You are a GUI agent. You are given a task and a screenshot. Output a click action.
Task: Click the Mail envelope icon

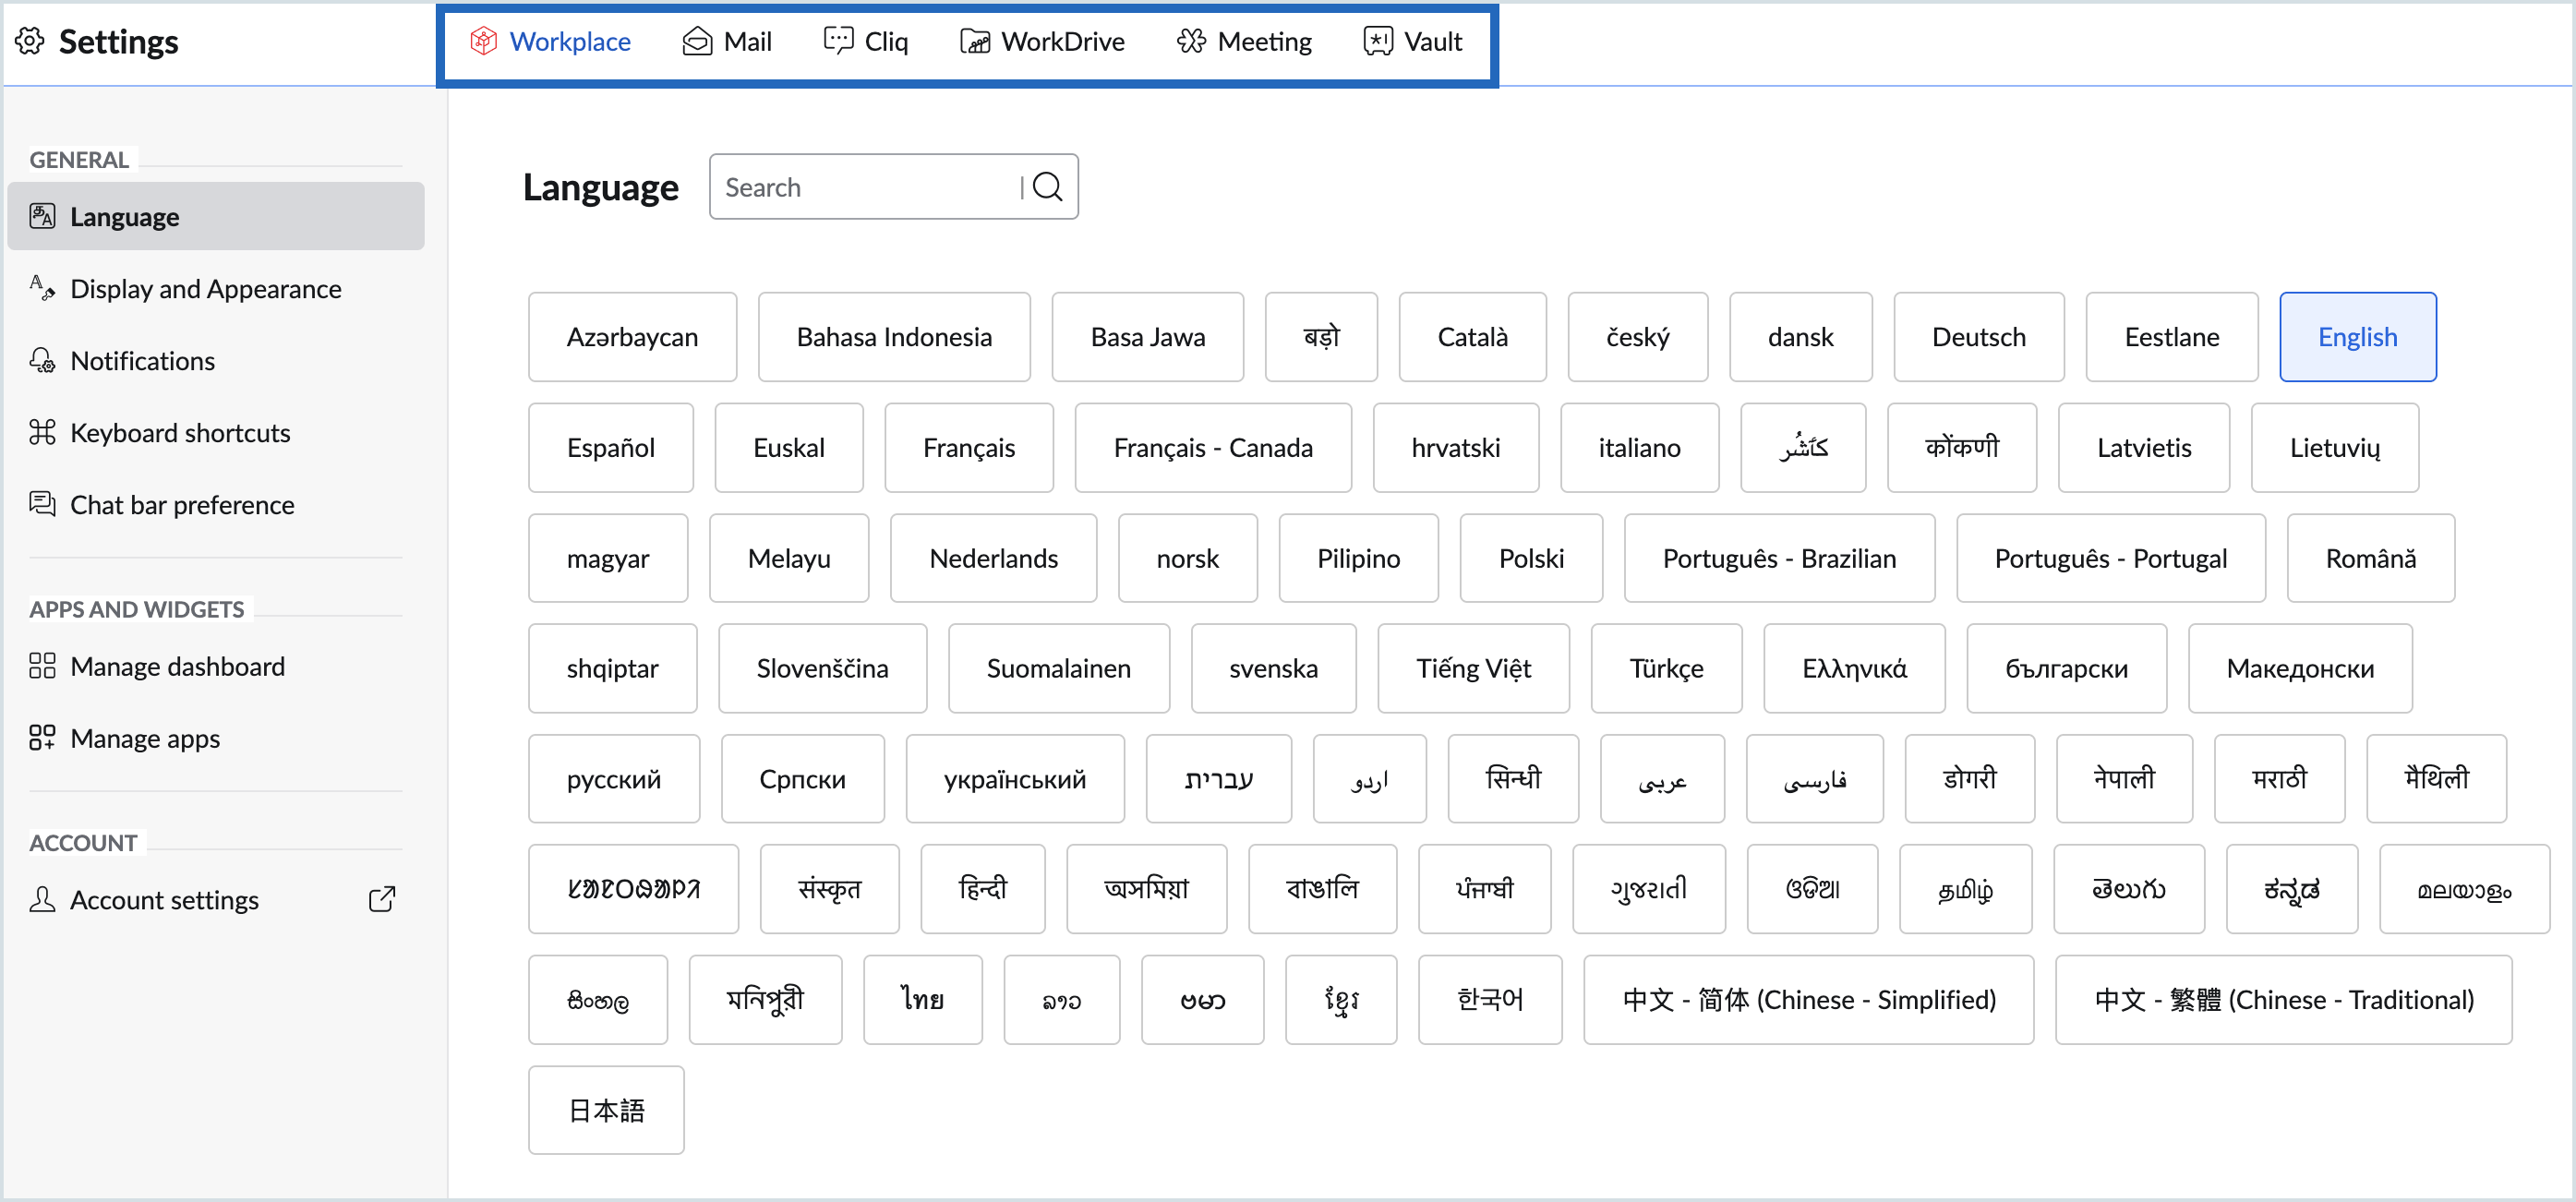pos(697,41)
